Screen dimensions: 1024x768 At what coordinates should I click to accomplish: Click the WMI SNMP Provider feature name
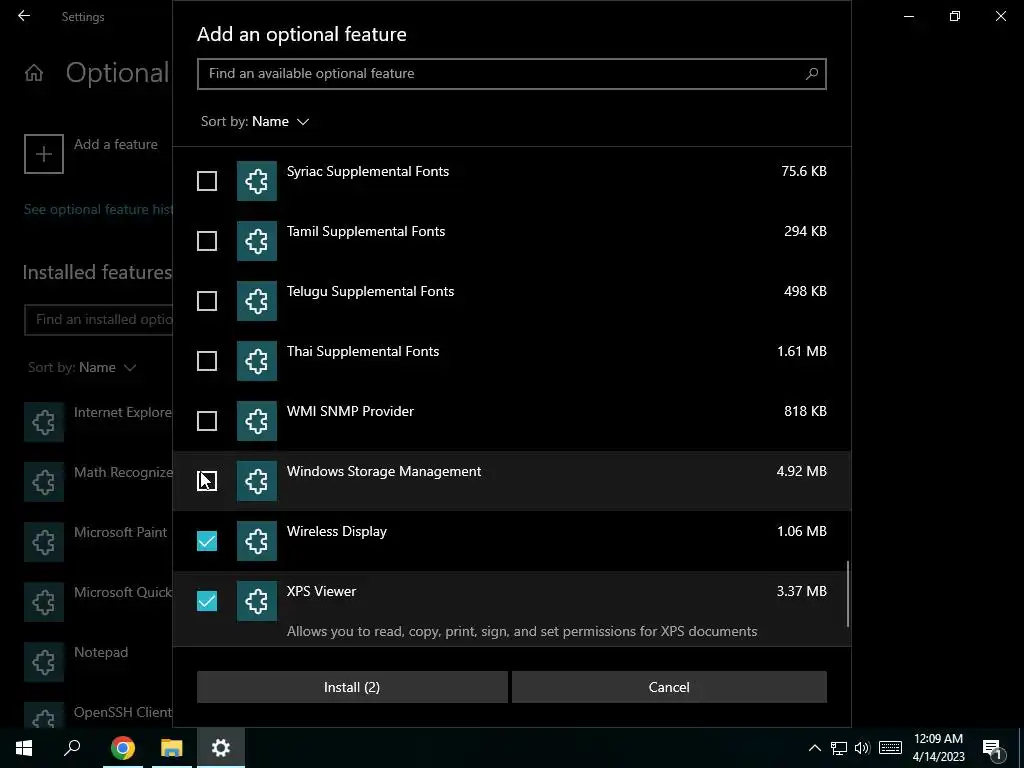(x=350, y=411)
